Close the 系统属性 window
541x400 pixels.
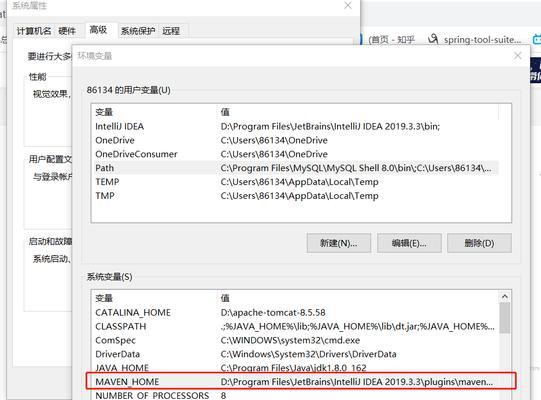(348, 5)
